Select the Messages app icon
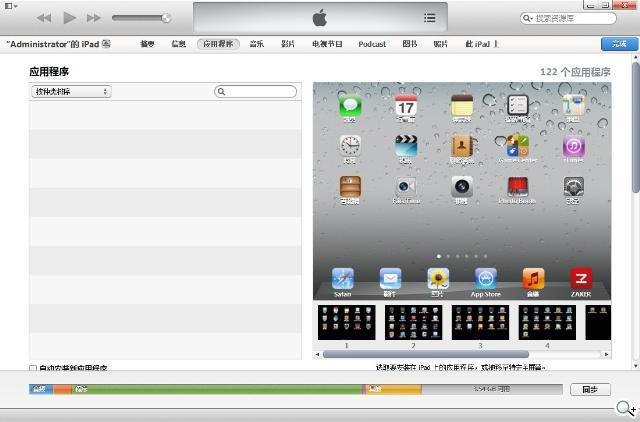Viewport: 640px width, 422px height. click(x=350, y=106)
